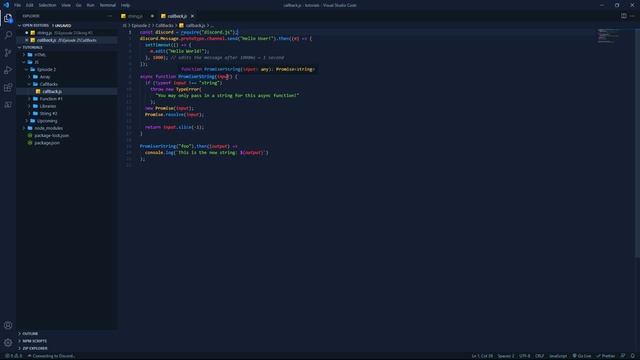Expand the node_modules folder
The height and width of the screenshot is (360, 640).
tap(67, 128)
